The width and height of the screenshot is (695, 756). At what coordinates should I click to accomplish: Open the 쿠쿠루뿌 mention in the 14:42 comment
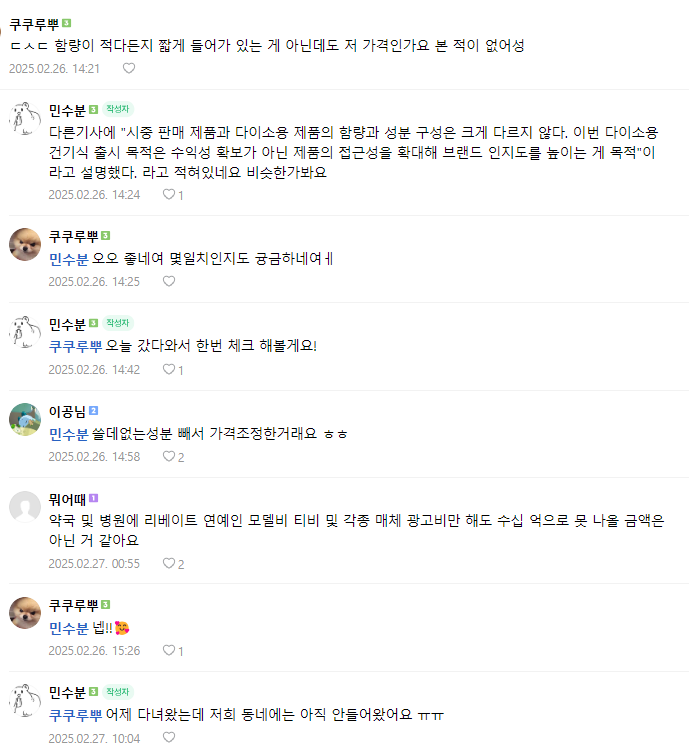[76, 346]
